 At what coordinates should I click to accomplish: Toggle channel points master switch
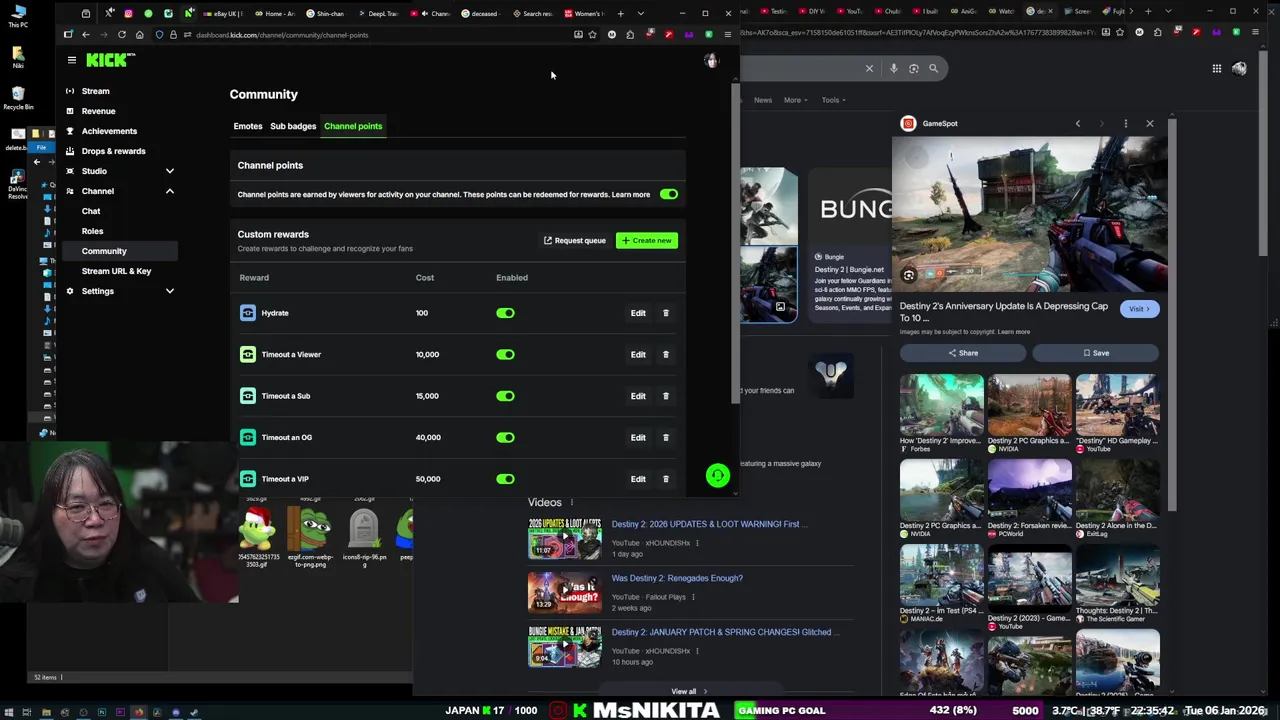coord(668,194)
